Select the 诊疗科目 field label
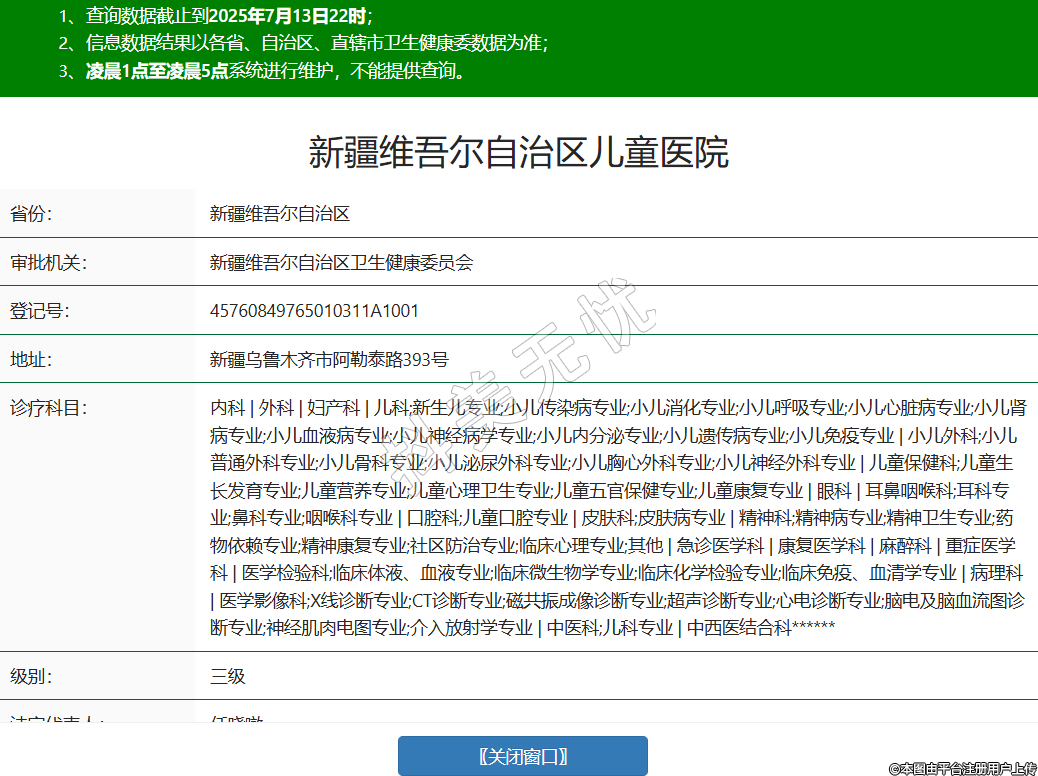Viewport: 1038px width, 776px height. 48,408
